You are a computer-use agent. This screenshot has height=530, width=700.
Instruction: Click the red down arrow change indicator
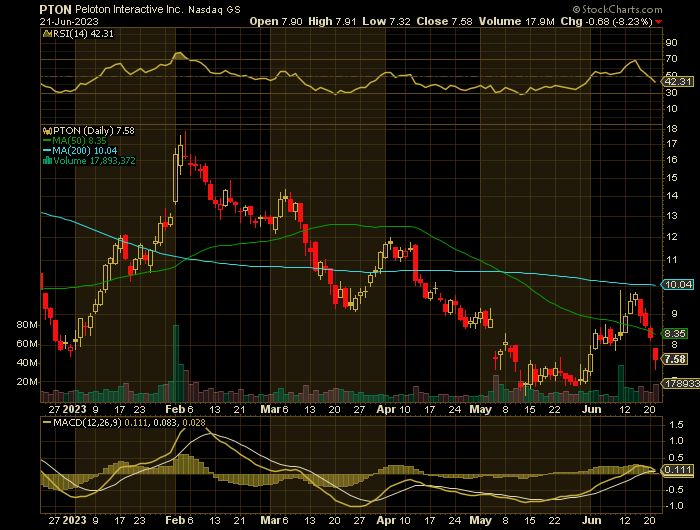coord(658,22)
